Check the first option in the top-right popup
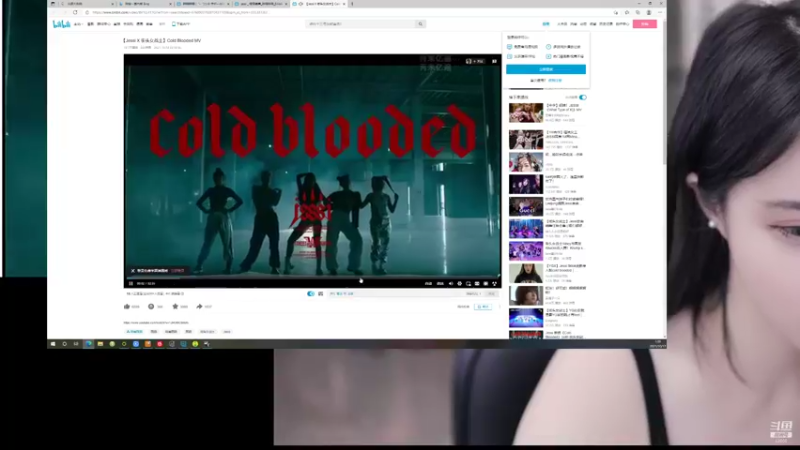The image size is (800, 450). [x=522, y=46]
